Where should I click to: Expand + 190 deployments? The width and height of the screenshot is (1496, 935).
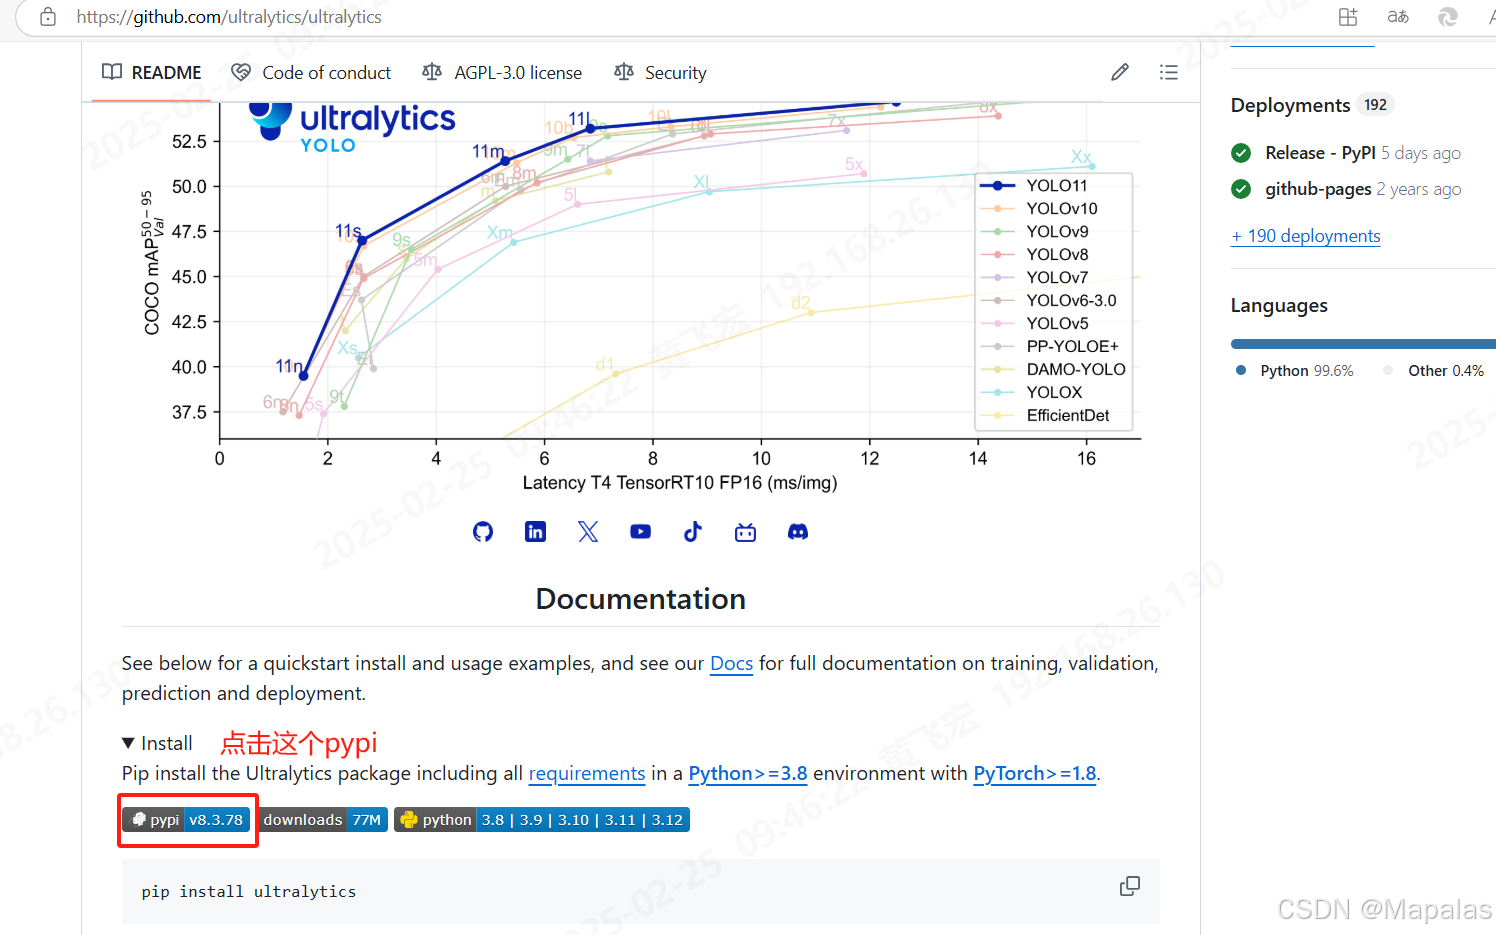(1305, 236)
